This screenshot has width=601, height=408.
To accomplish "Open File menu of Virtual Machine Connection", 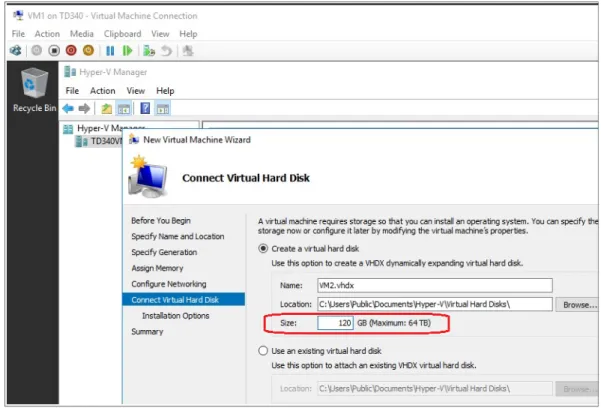I will point(18,34).
